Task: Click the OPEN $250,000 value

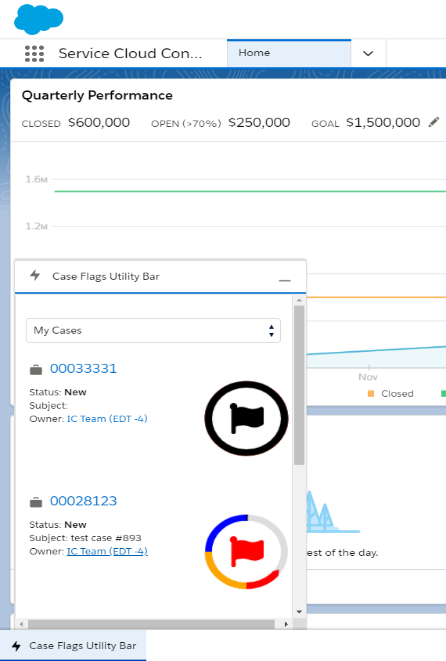Action: pyautogui.click(x=259, y=123)
